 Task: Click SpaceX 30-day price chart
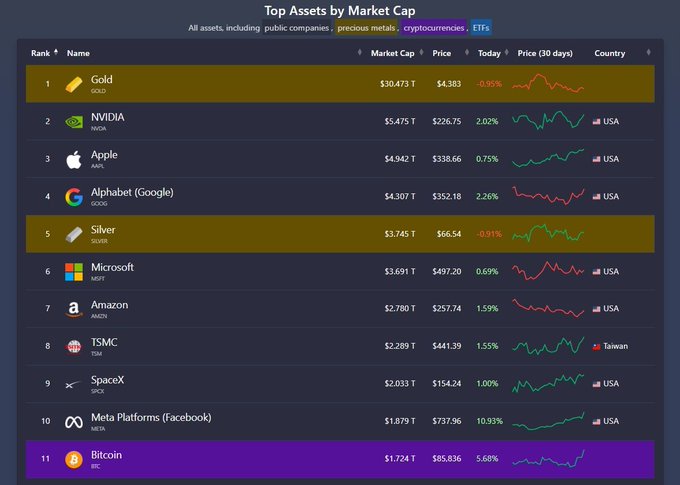click(548, 383)
